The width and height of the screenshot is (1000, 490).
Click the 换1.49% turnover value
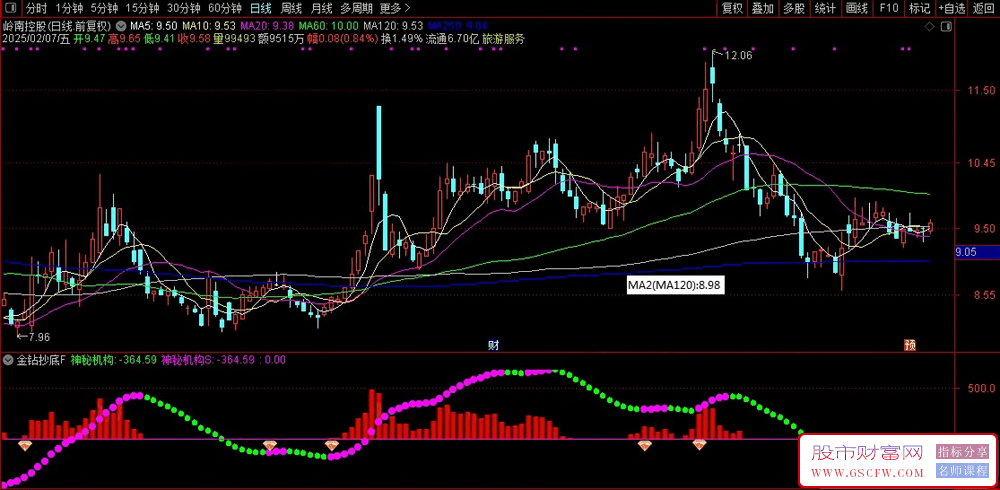pos(402,39)
